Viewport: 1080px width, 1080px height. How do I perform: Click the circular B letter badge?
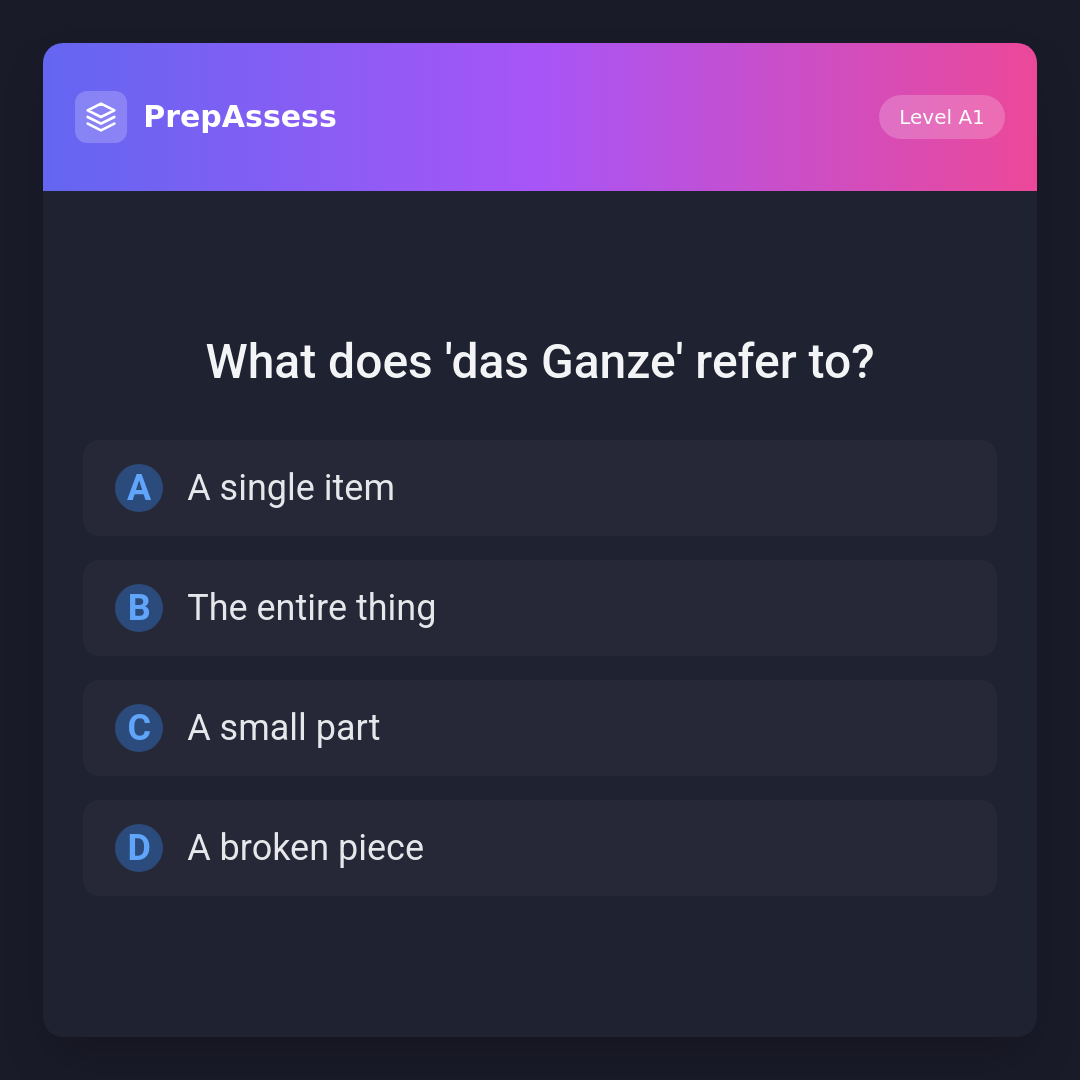point(139,608)
